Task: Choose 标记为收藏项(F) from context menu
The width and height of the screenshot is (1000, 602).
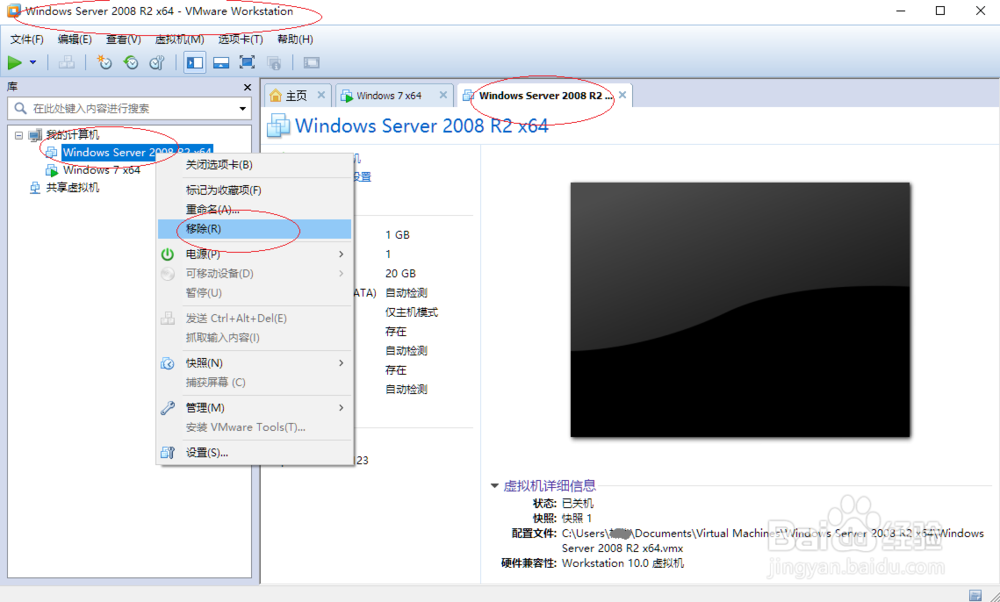Action: pos(254,190)
